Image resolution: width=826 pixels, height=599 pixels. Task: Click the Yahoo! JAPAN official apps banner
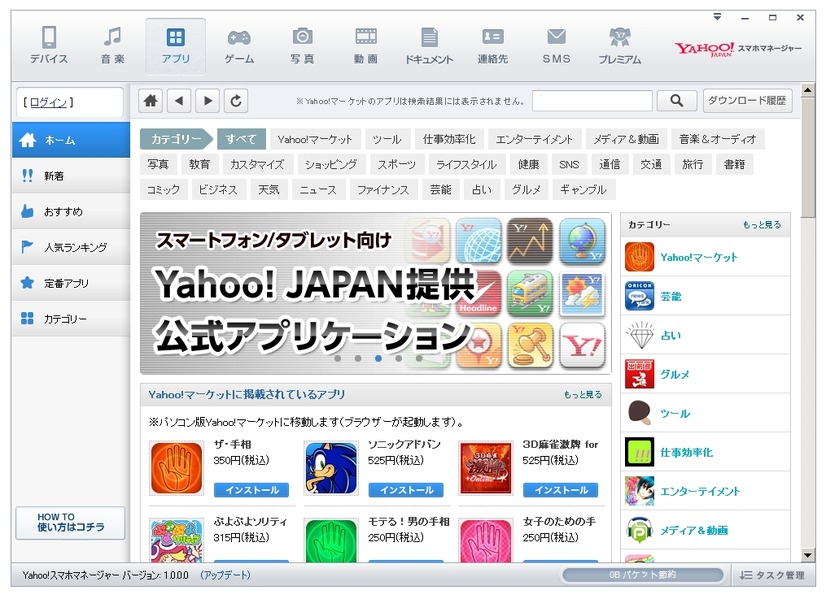pos(376,293)
